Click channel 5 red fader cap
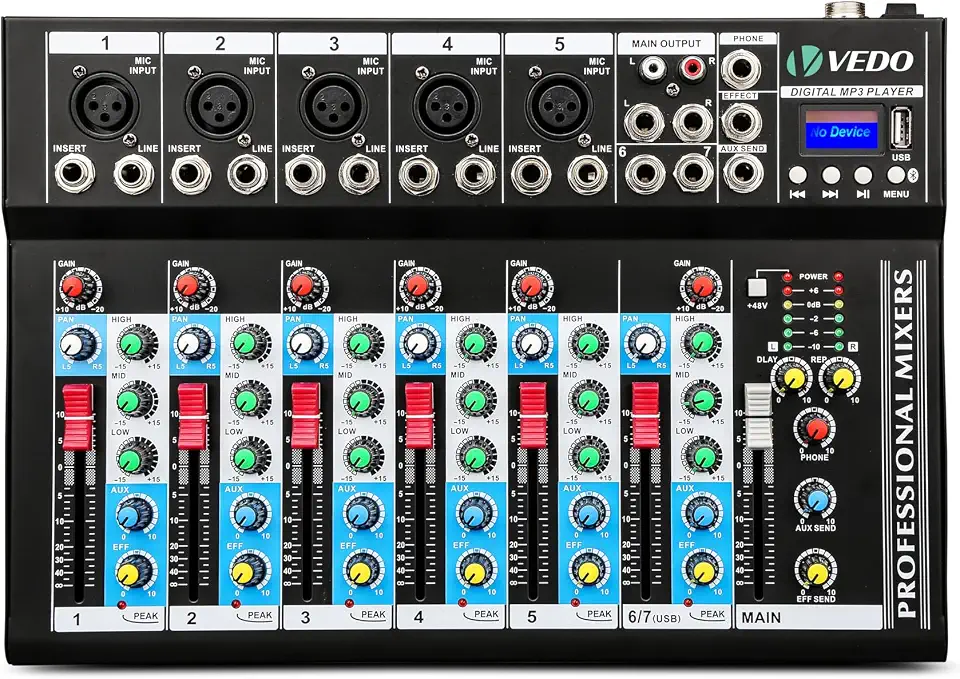Screen dimensions: 960x679 tap(533, 415)
